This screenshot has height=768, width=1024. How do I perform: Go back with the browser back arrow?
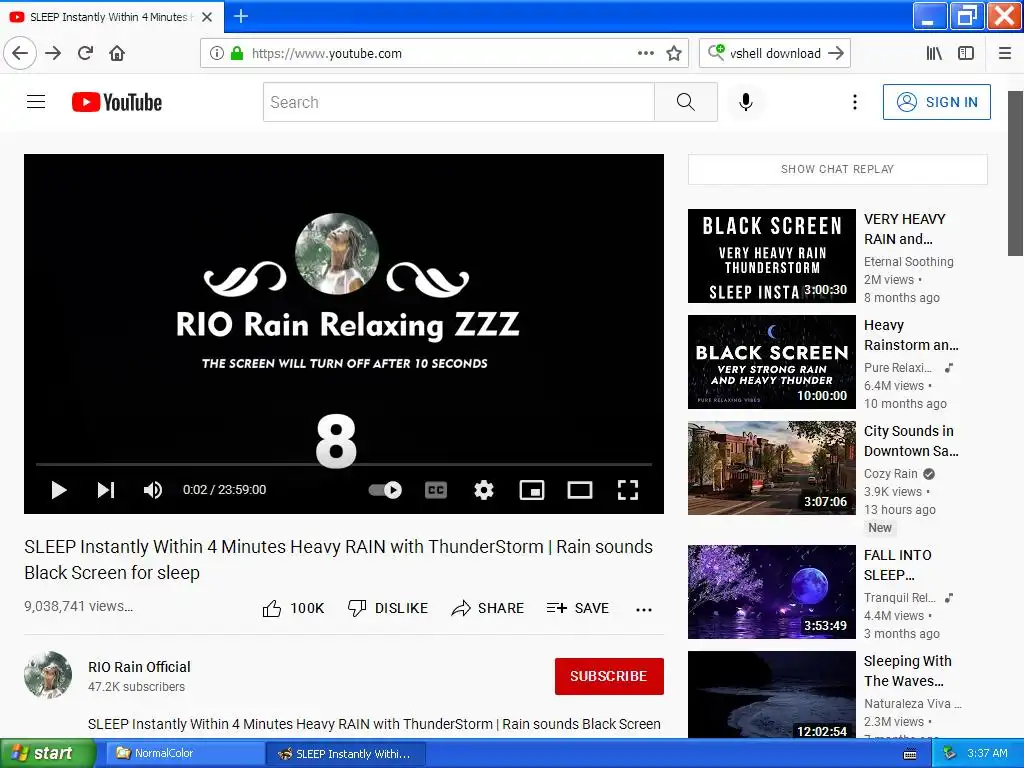[20, 53]
